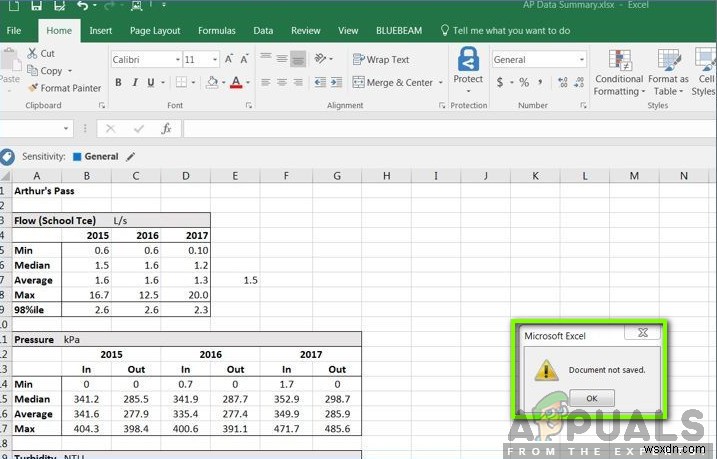The height and width of the screenshot is (459, 717).
Task: Toggle Bold formatting
Action: [x=118, y=82]
